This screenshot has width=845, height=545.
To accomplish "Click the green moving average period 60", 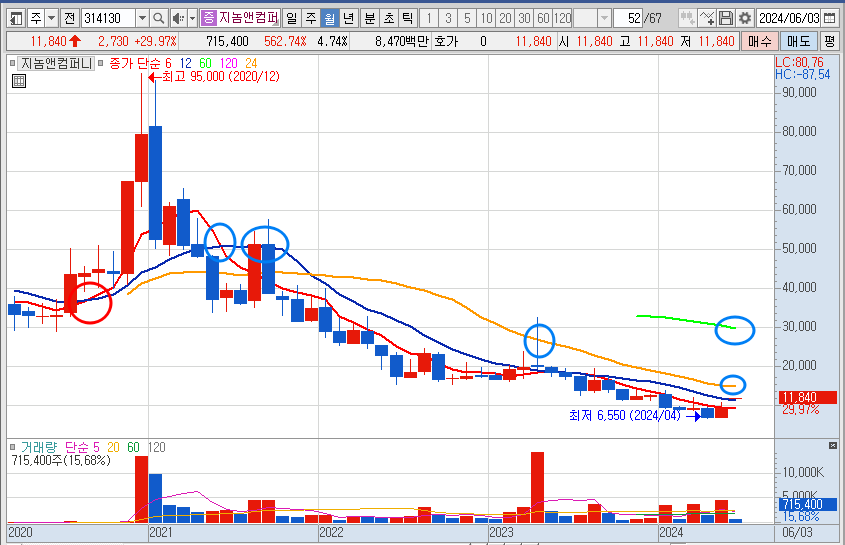I will coord(205,64).
